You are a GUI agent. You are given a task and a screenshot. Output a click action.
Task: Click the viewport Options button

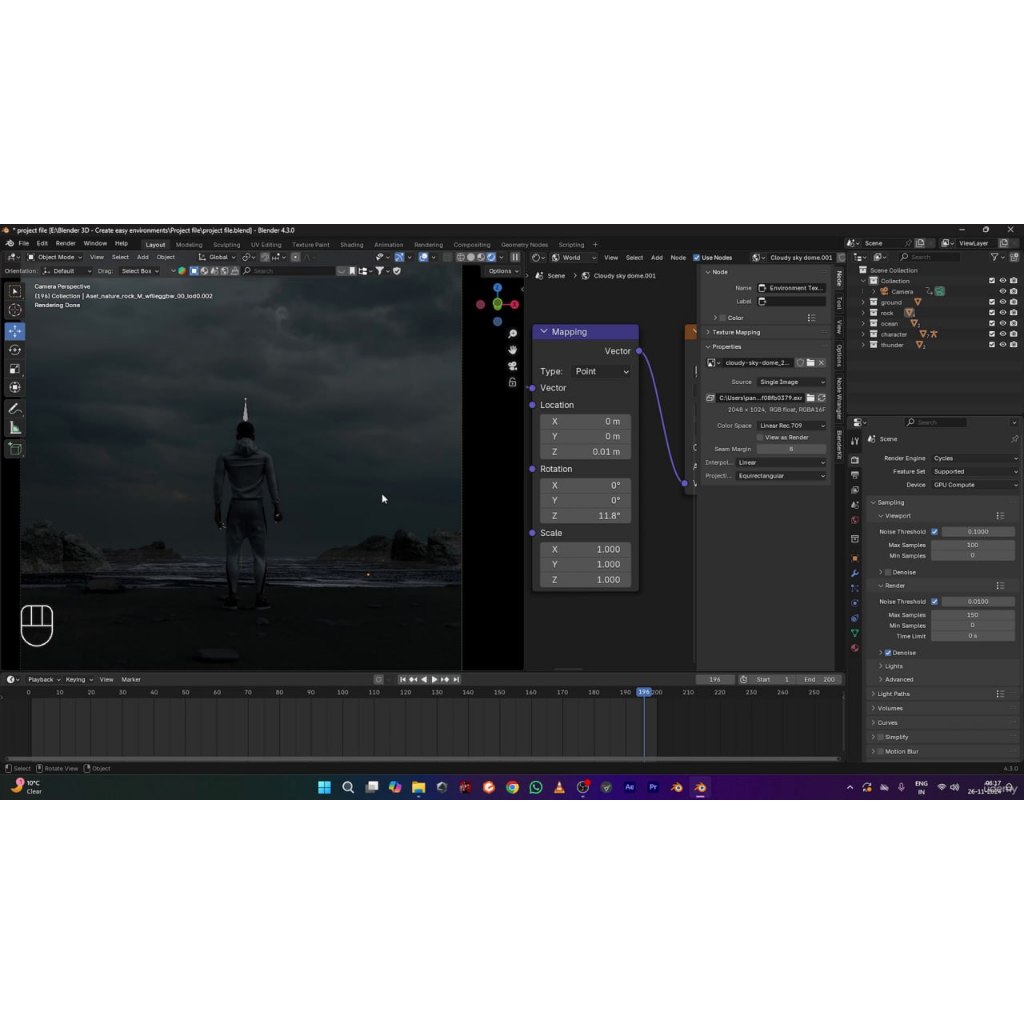[503, 271]
